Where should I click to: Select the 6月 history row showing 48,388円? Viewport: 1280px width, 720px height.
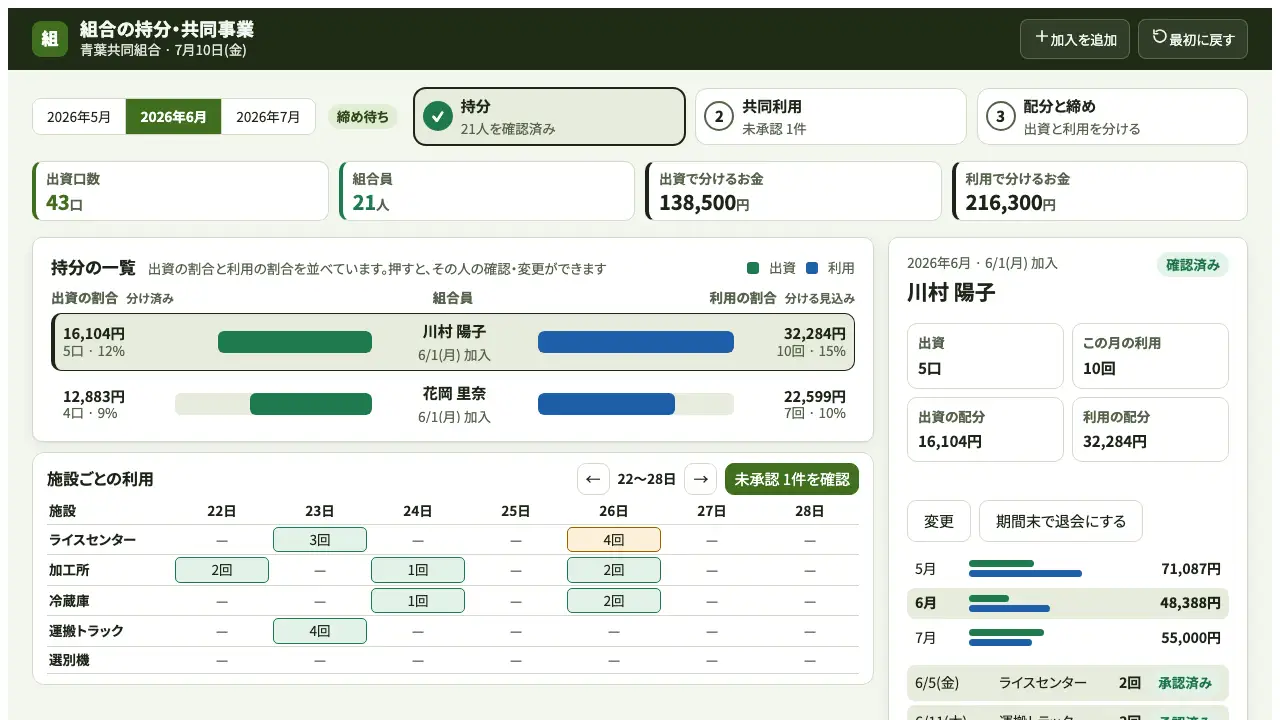point(1068,603)
